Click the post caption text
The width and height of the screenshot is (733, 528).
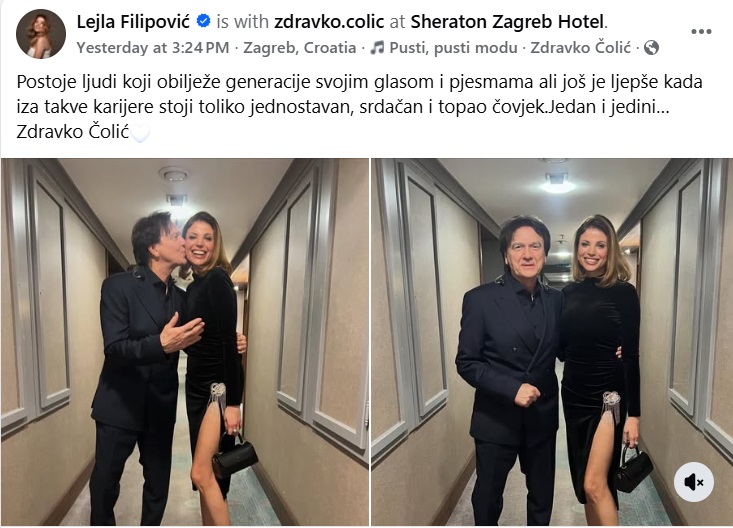point(359,107)
